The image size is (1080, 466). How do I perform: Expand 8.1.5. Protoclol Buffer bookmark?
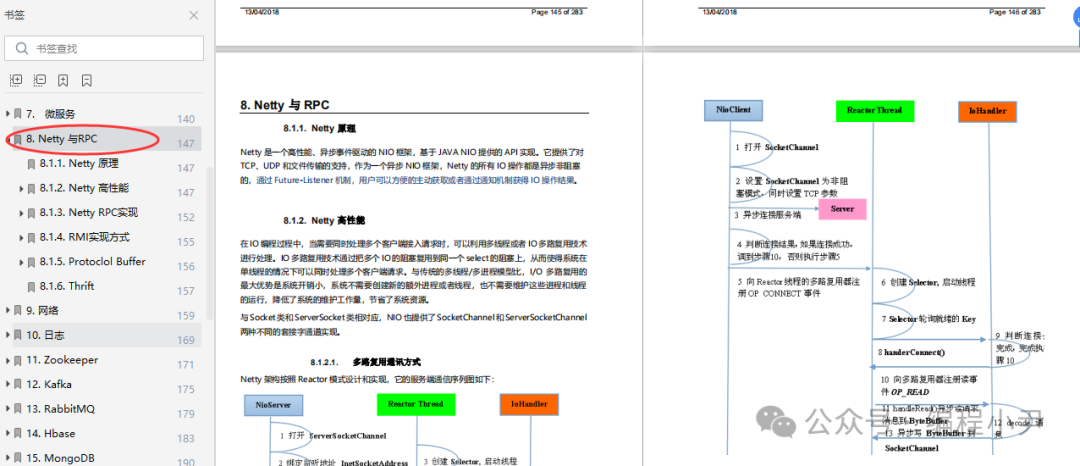pos(21,262)
